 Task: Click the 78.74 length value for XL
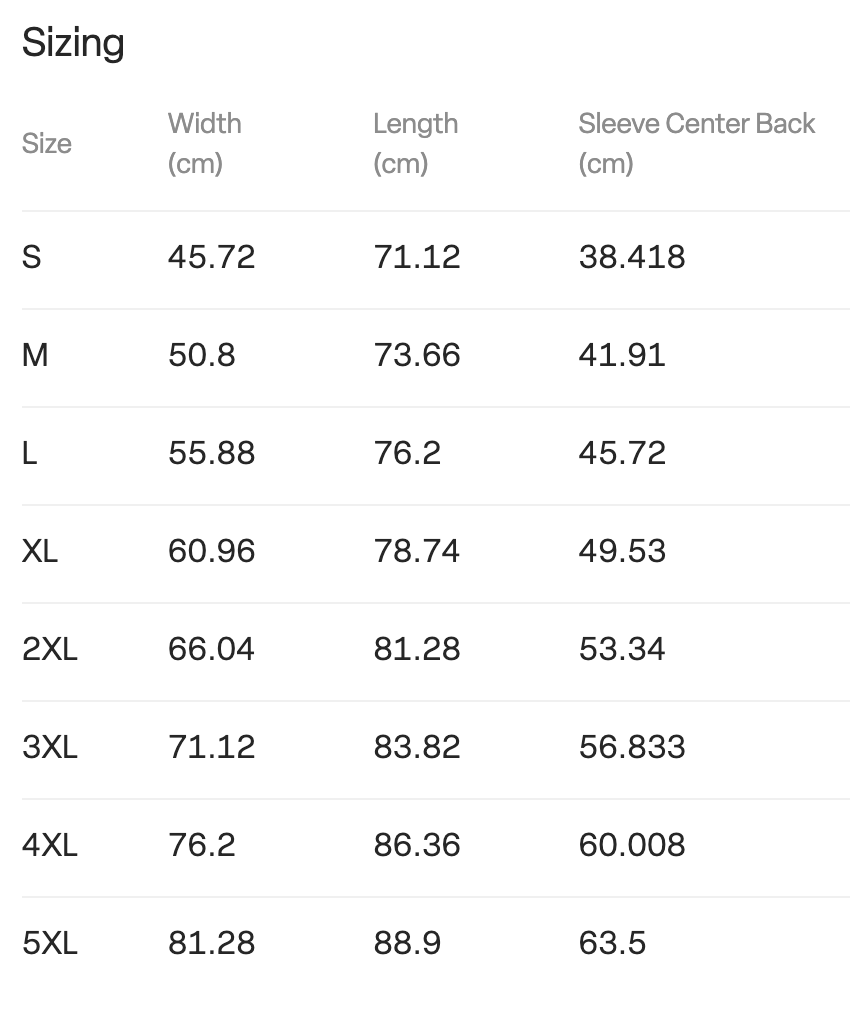(x=417, y=551)
